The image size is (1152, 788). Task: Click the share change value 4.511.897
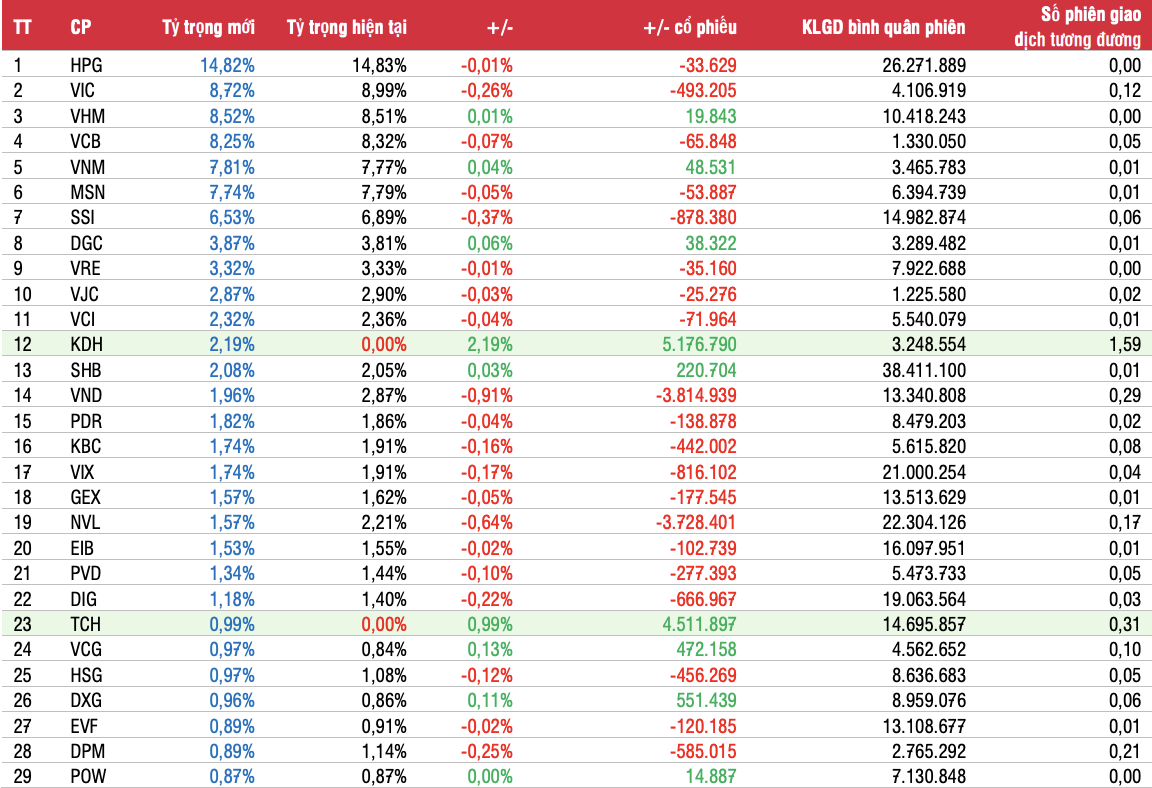[x=699, y=624]
